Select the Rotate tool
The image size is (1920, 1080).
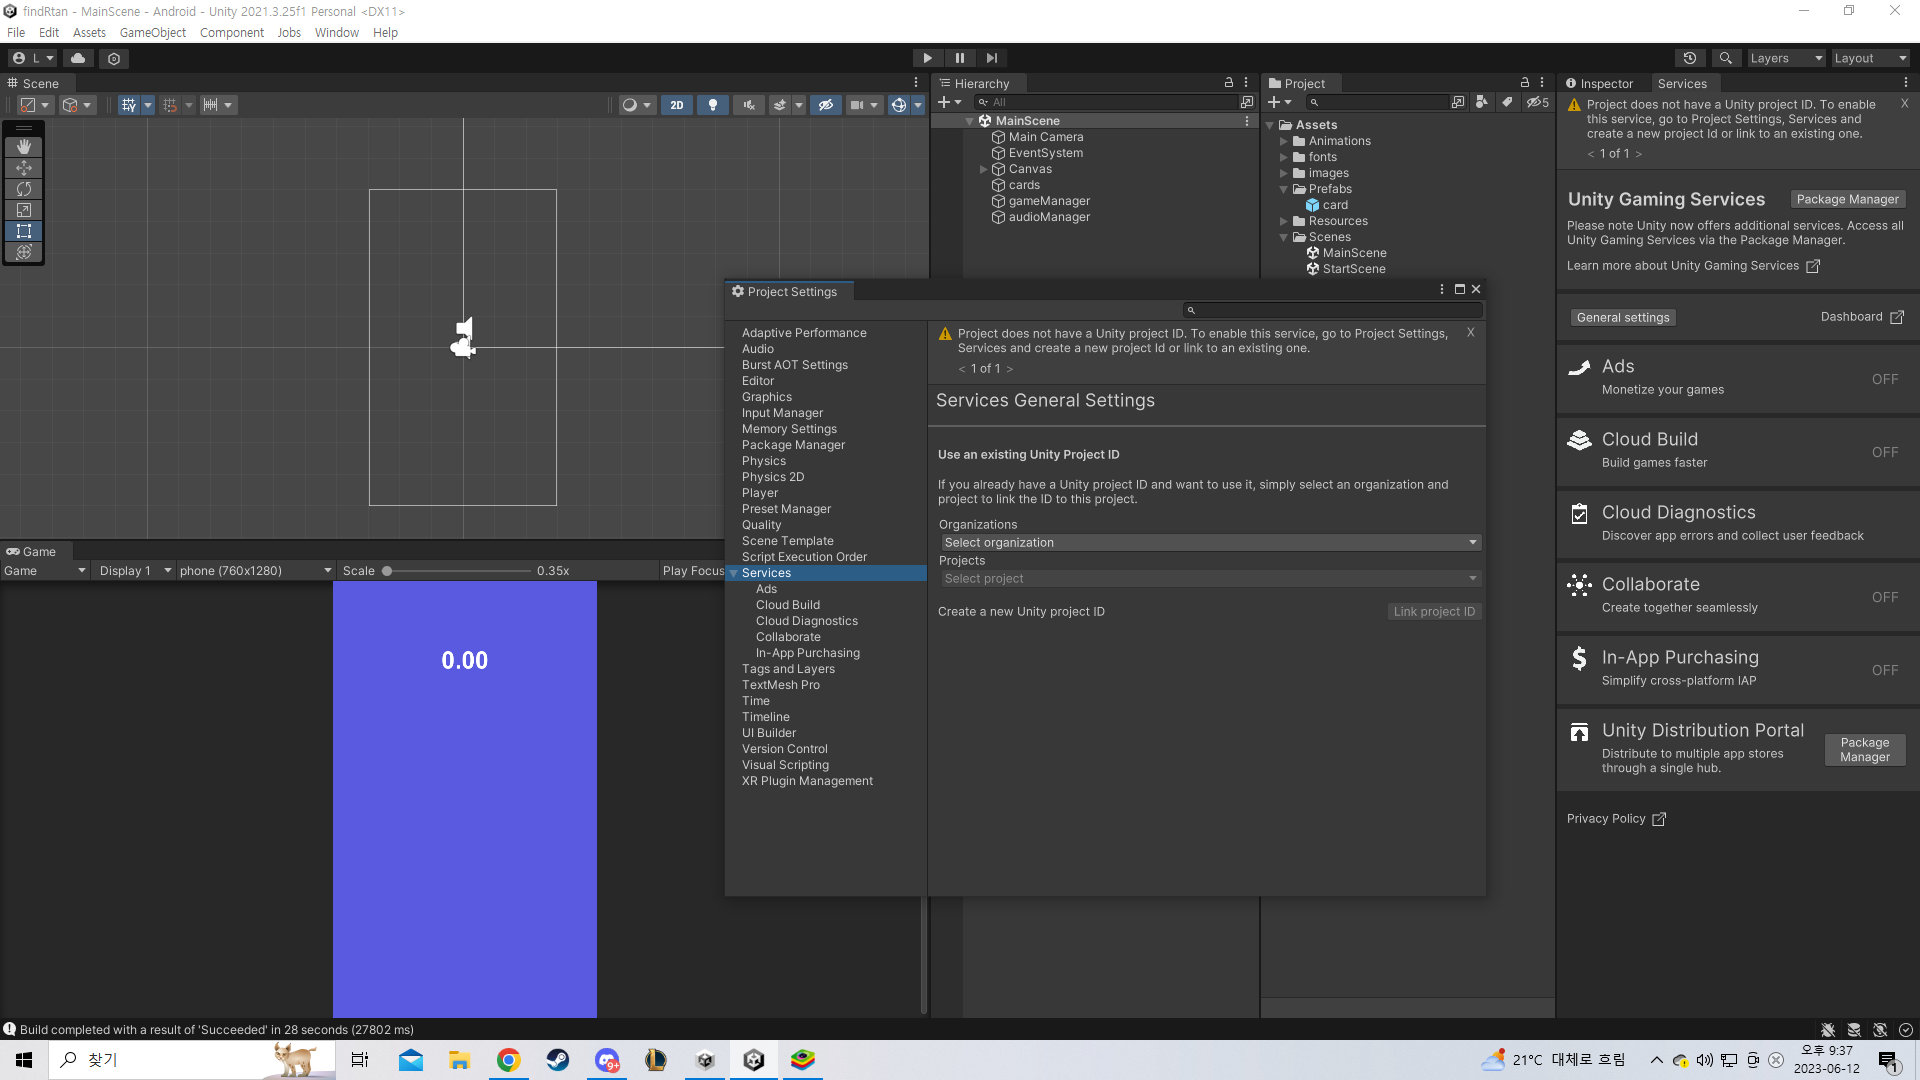(24, 189)
